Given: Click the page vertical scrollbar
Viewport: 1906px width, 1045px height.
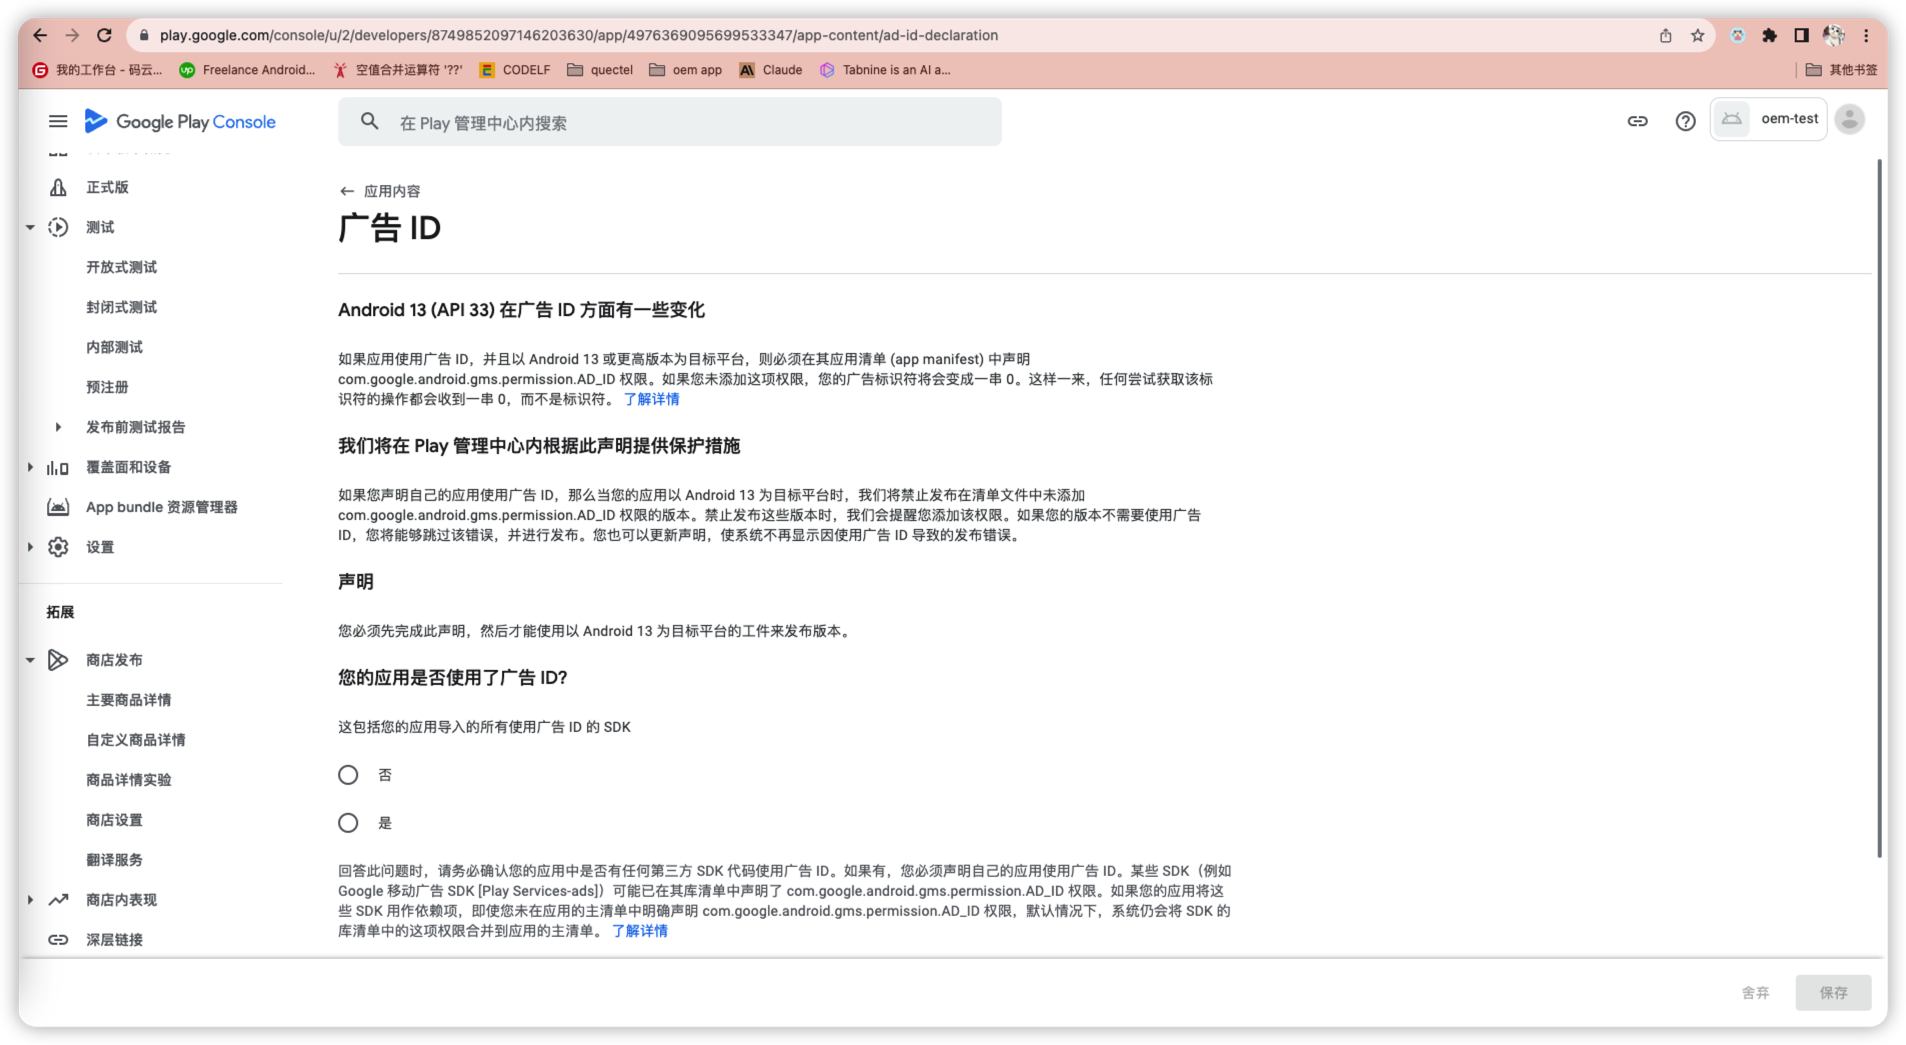Looking at the screenshot, I should point(1879,508).
